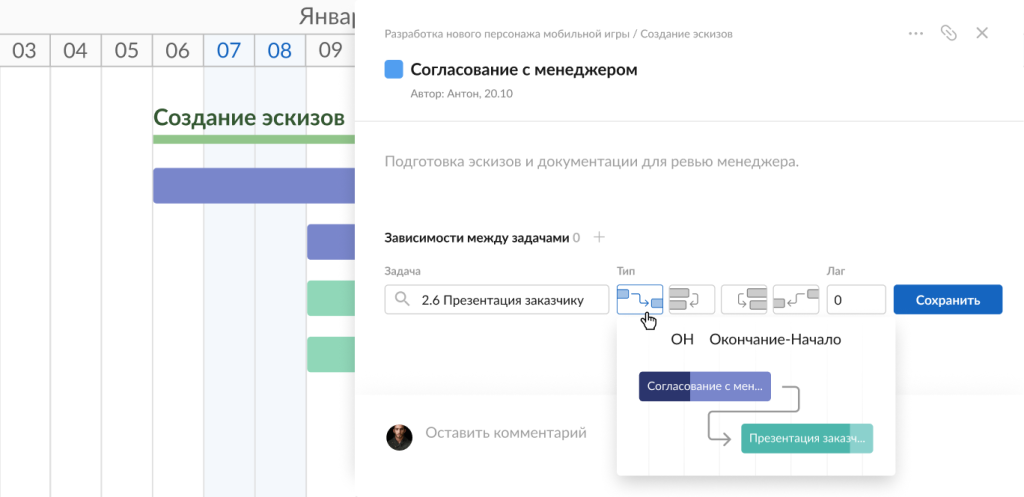Click the task search field «2.6 Презентация заказчику»
This screenshot has width=1024, height=497.
click(496, 300)
